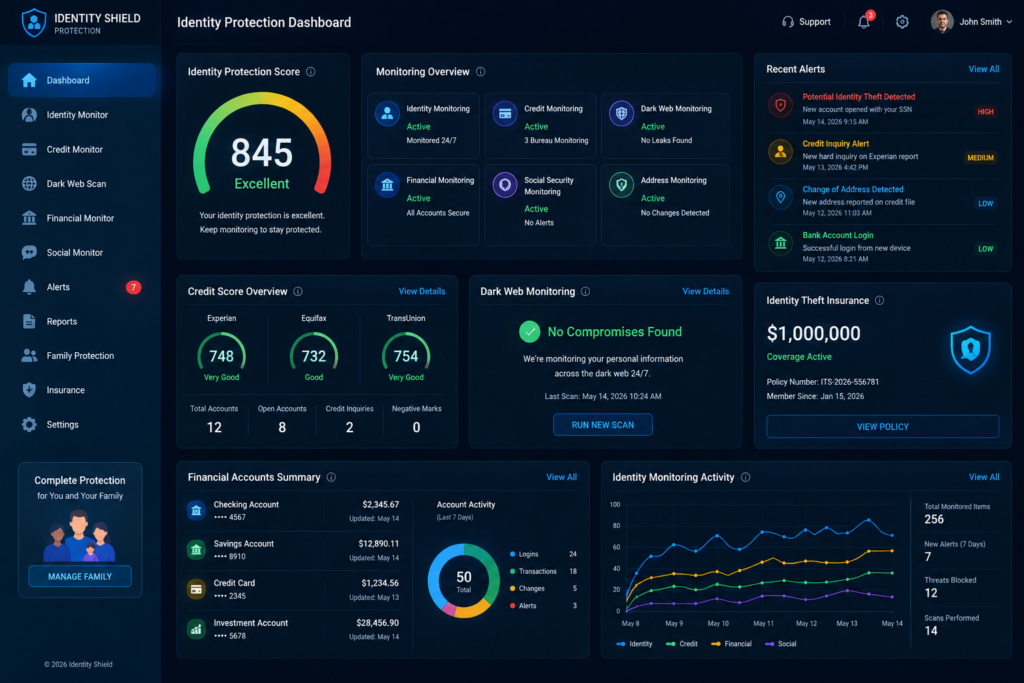
Task: Click the Financial Monitoring bank icon
Action: (x=387, y=185)
